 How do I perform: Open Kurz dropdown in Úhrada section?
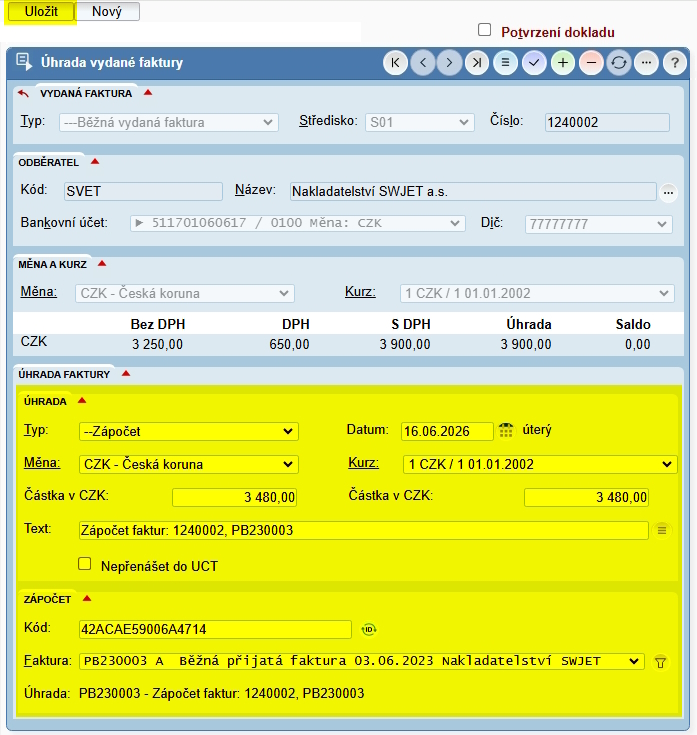pyautogui.click(x=540, y=464)
